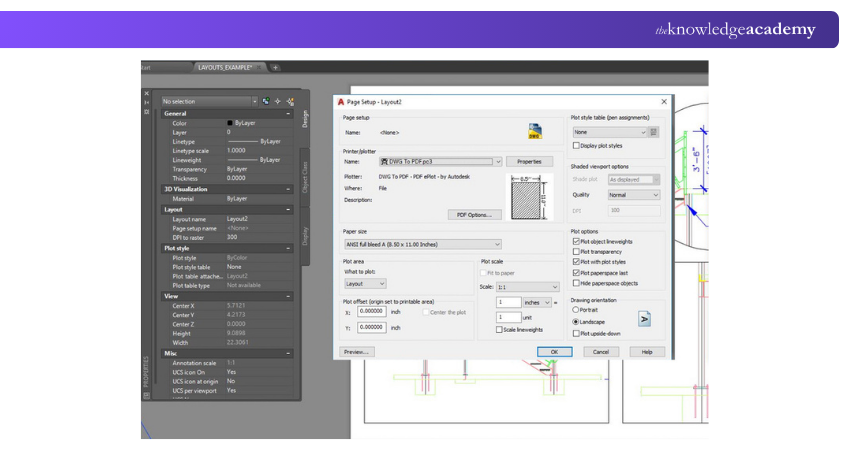Image resolution: width=850 pixels, height=450 pixels.
Task: Click the UCS icon On row
Action: 227,372
